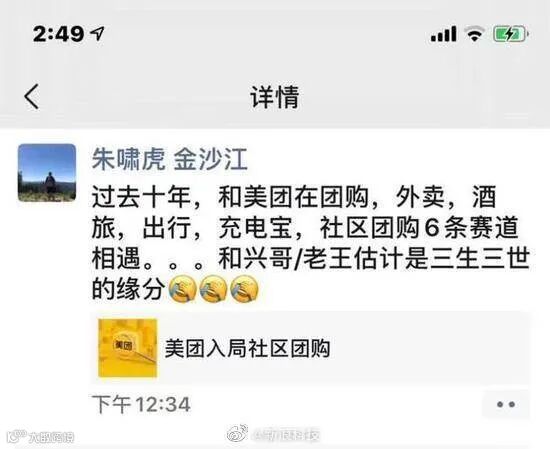Tap the 下午12:34 timestamp
This screenshot has width=550, height=449.
(x=141, y=404)
